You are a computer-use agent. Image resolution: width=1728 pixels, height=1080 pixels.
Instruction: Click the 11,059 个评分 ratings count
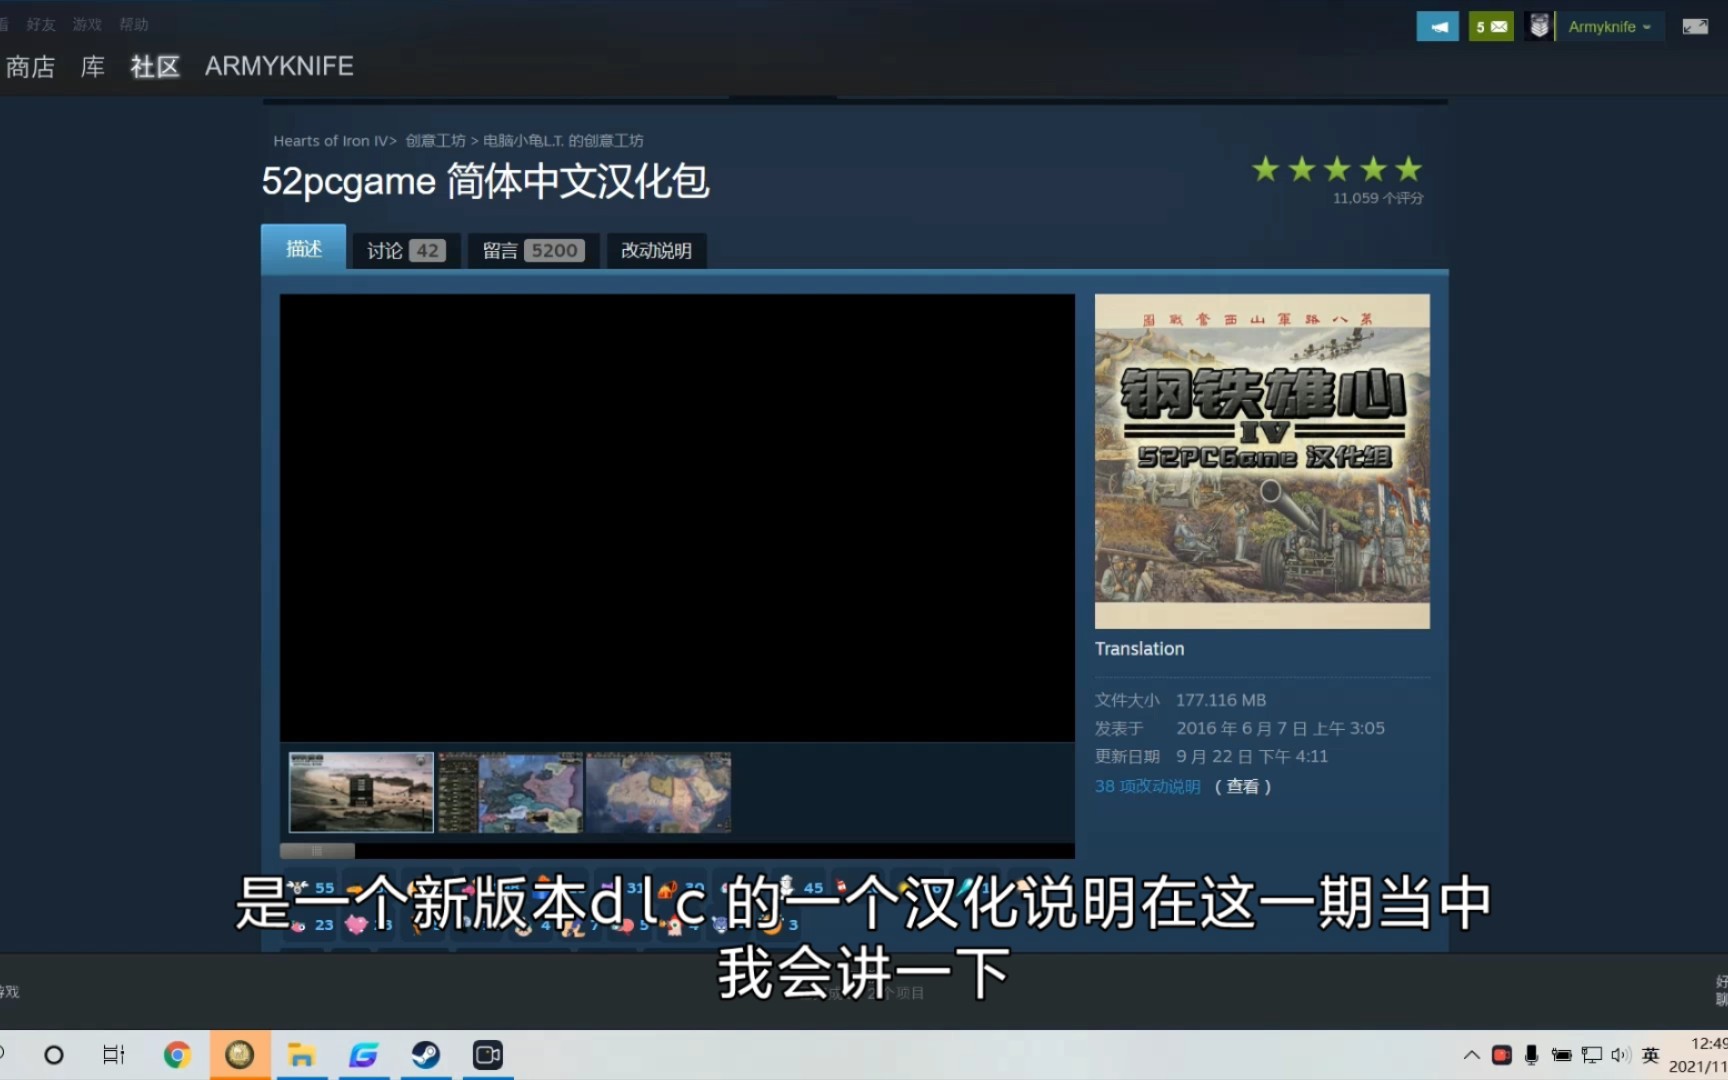tap(1378, 198)
